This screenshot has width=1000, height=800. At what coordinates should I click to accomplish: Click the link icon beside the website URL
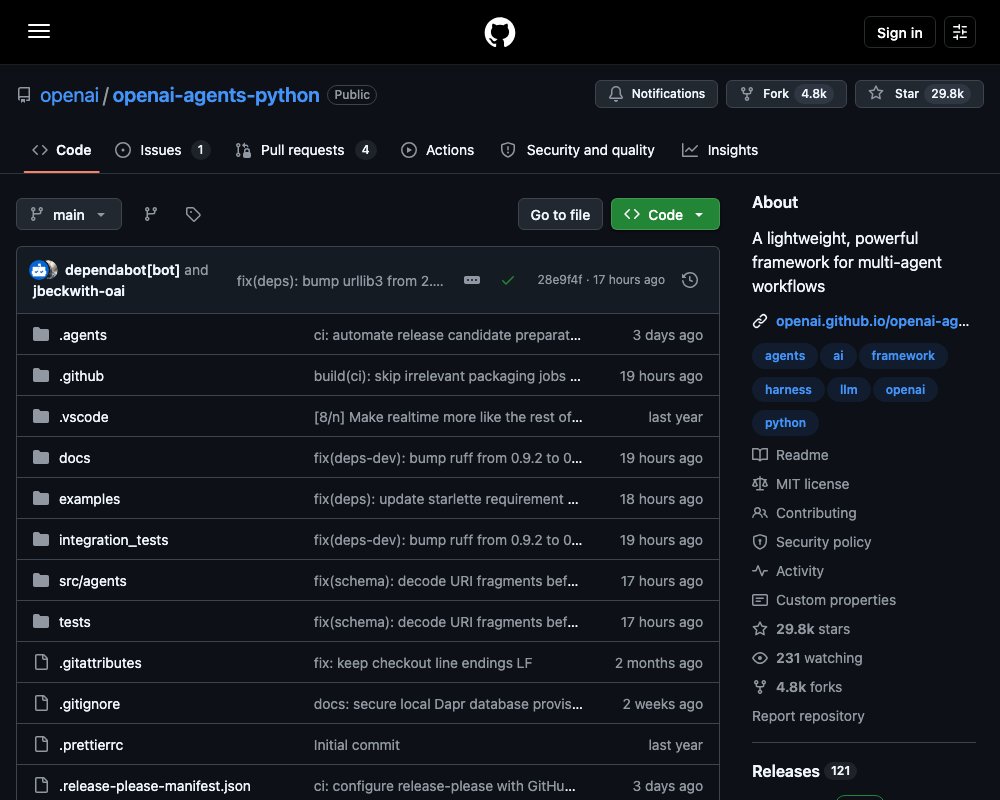click(x=760, y=321)
